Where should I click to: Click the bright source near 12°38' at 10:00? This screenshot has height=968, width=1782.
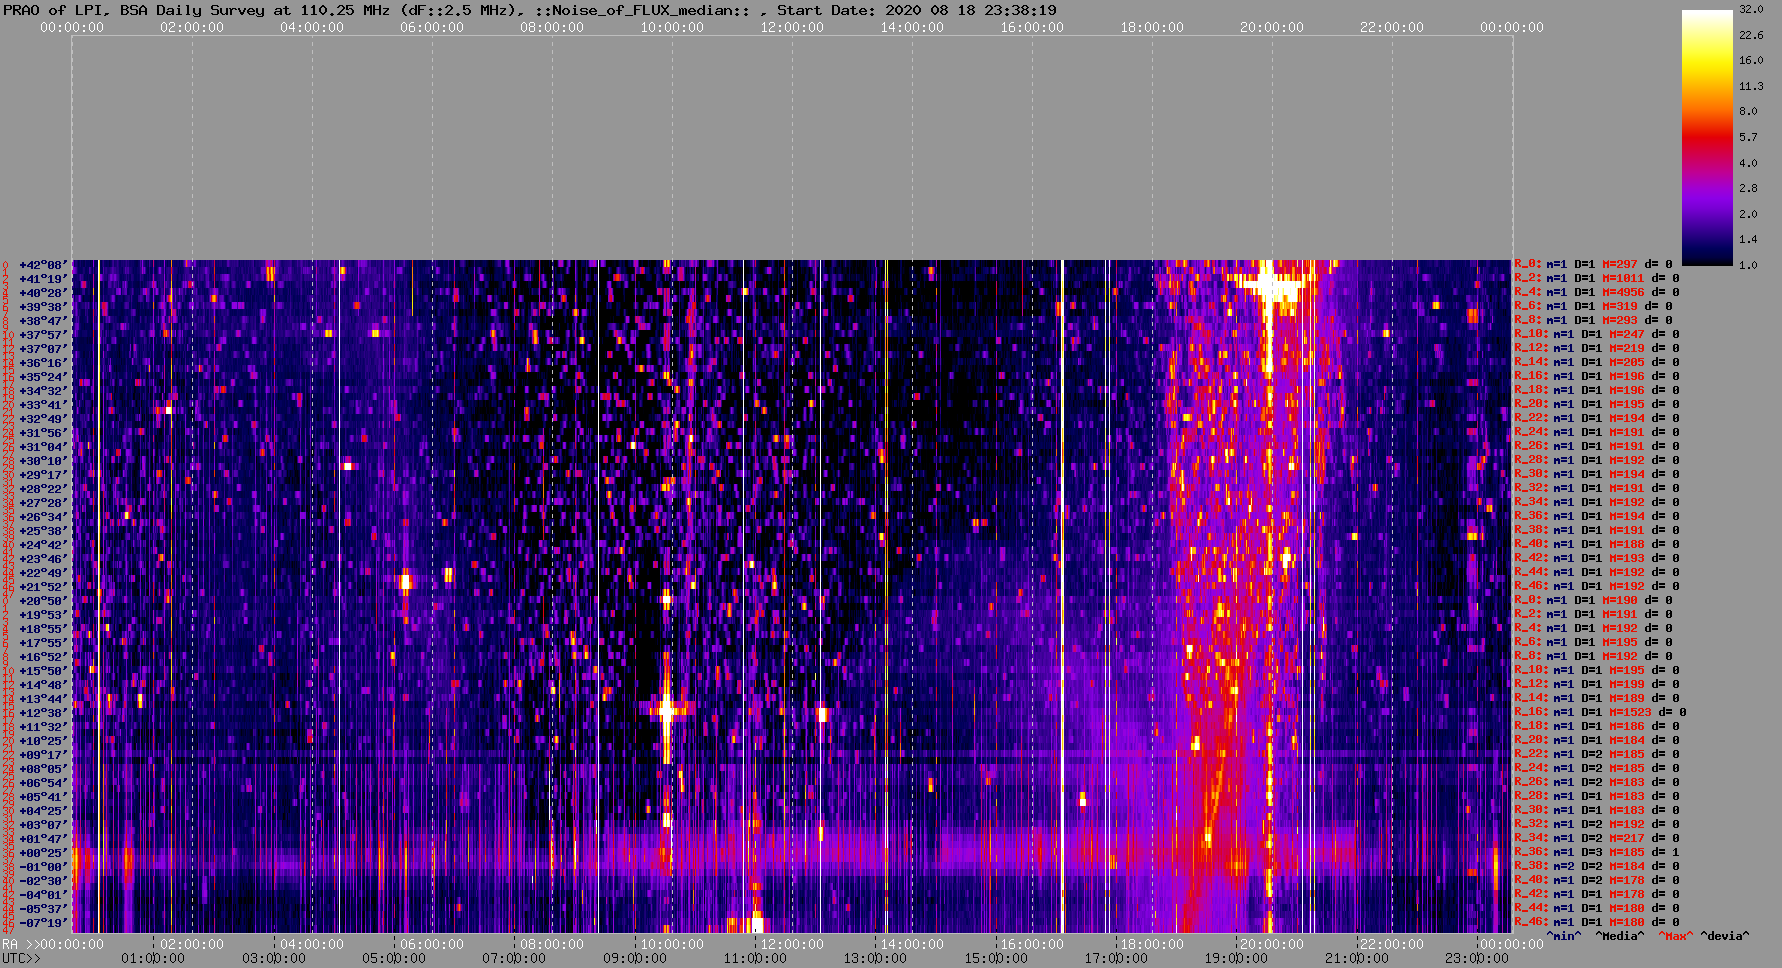(x=666, y=710)
